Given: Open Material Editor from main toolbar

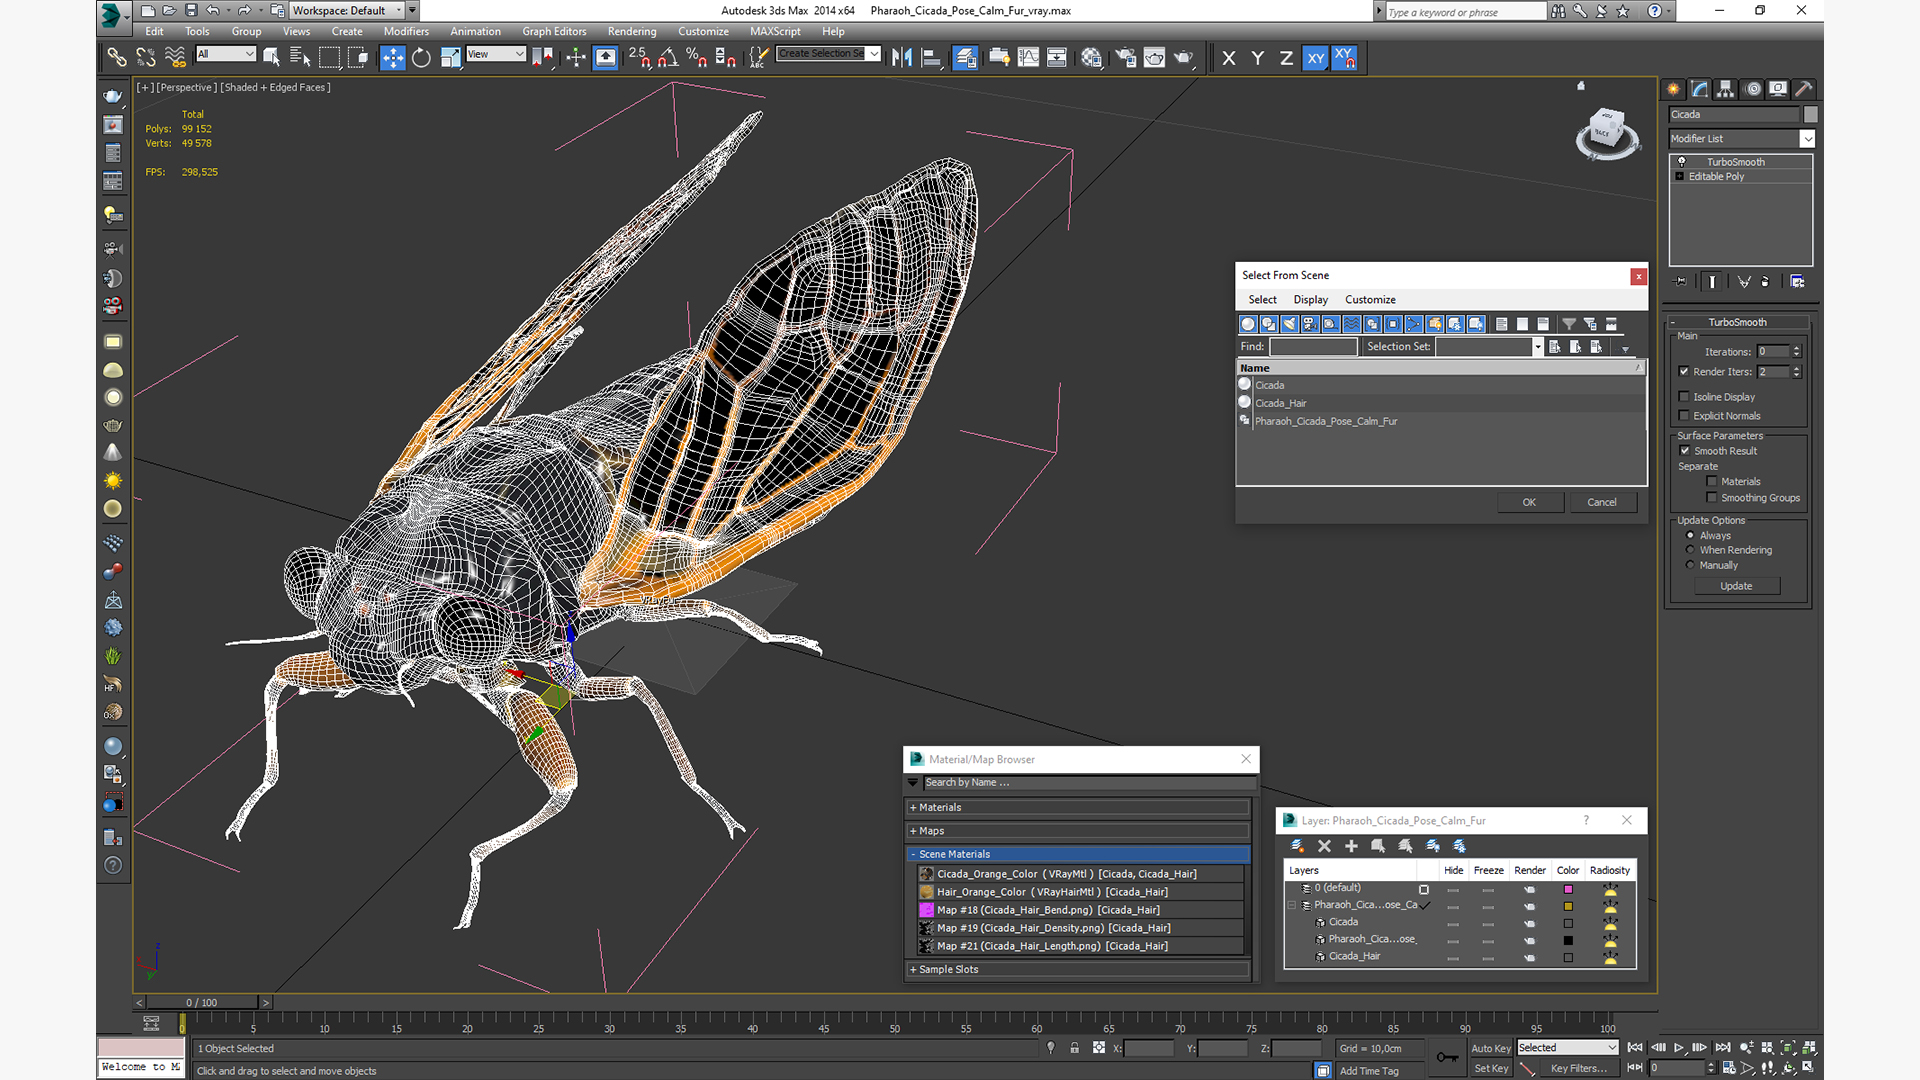Looking at the screenshot, I should pyautogui.click(x=1091, y=58).
